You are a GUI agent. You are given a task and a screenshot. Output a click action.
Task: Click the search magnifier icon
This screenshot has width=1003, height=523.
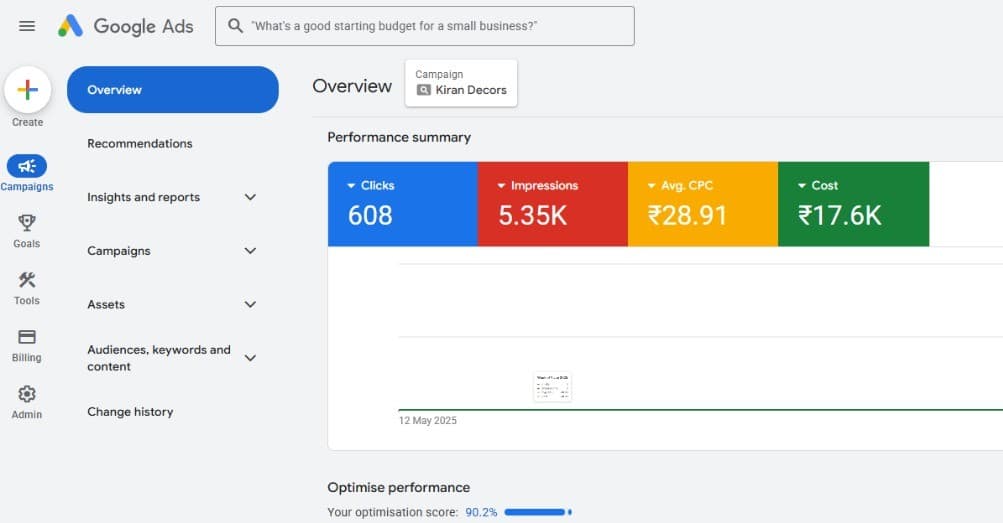click(x=236, y=26)
